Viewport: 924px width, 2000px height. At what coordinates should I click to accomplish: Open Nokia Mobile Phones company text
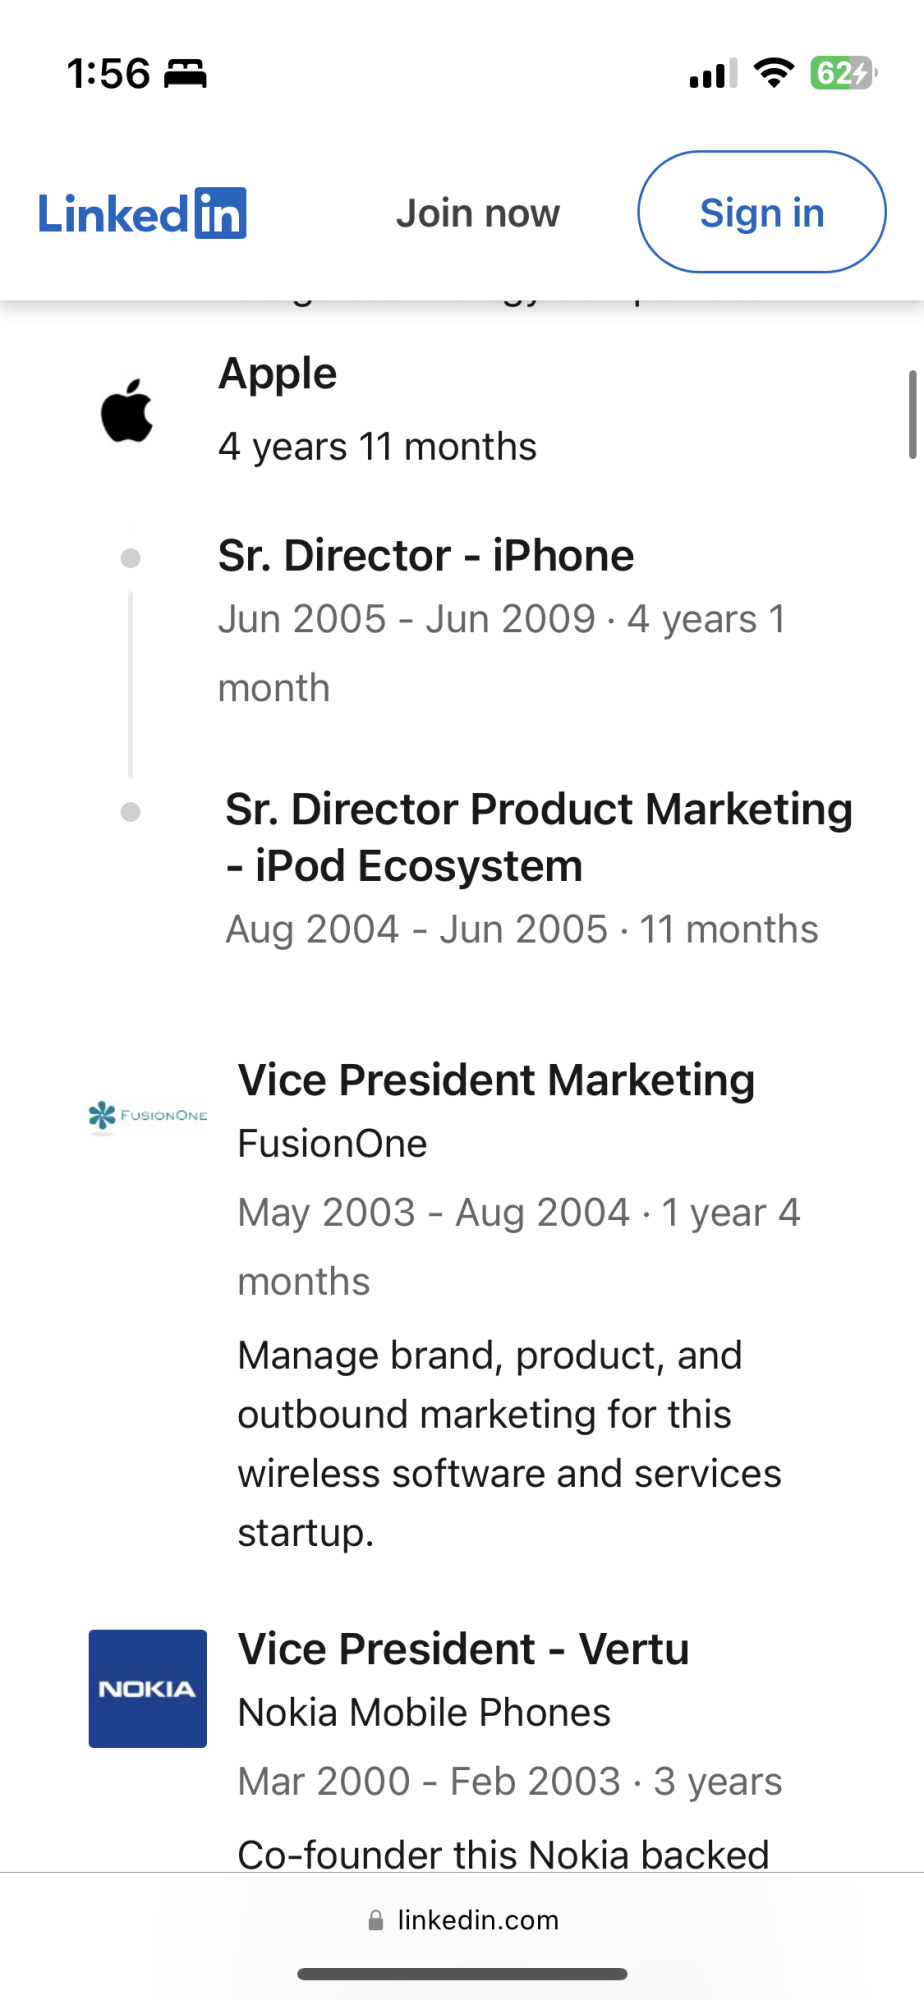click(x=424, y=1712)
